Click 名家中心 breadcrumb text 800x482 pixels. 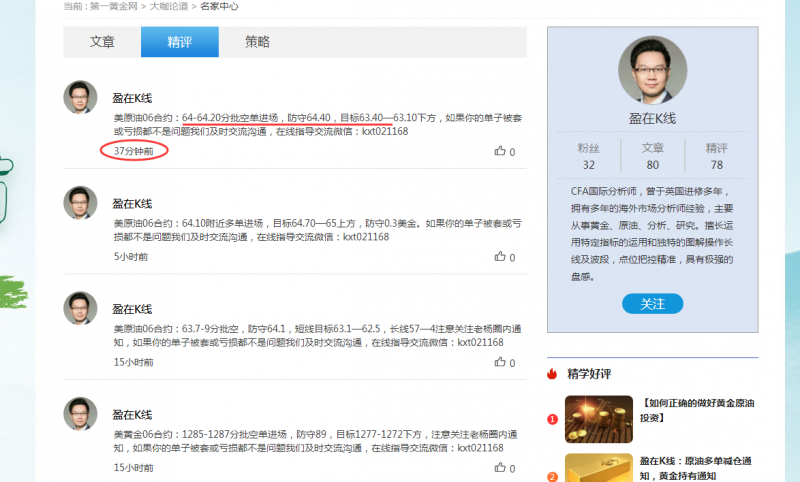[219, 6]
